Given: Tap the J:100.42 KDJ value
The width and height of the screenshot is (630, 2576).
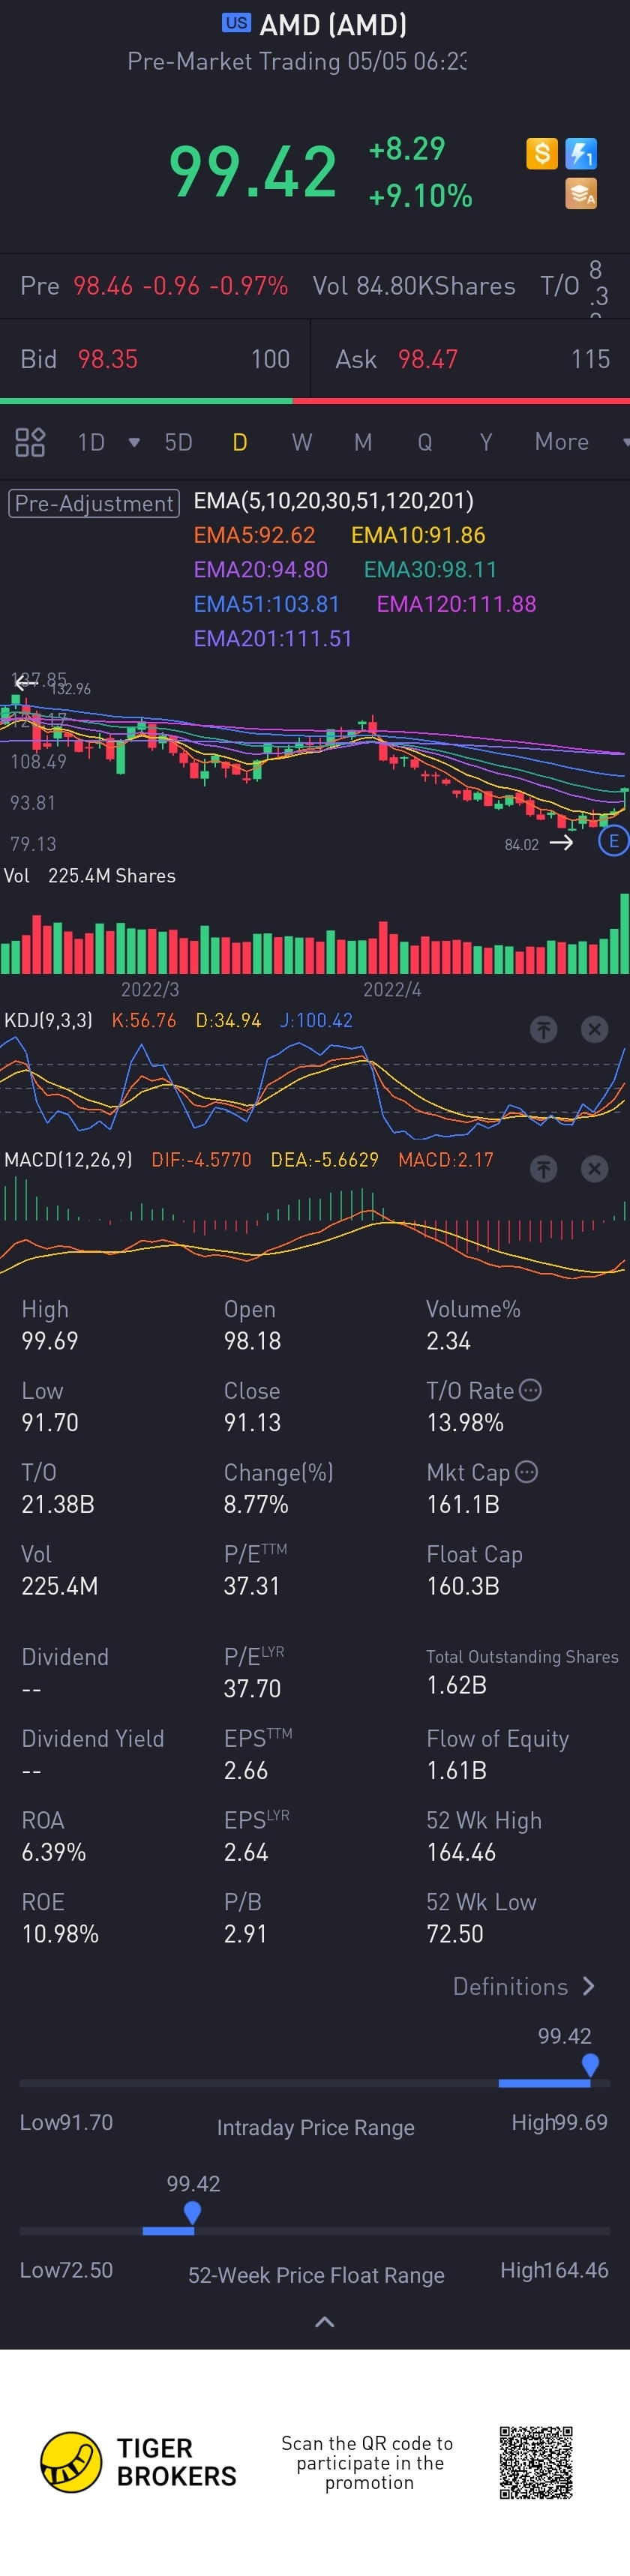Looking at the screenshot, I should coord(316,1020).
